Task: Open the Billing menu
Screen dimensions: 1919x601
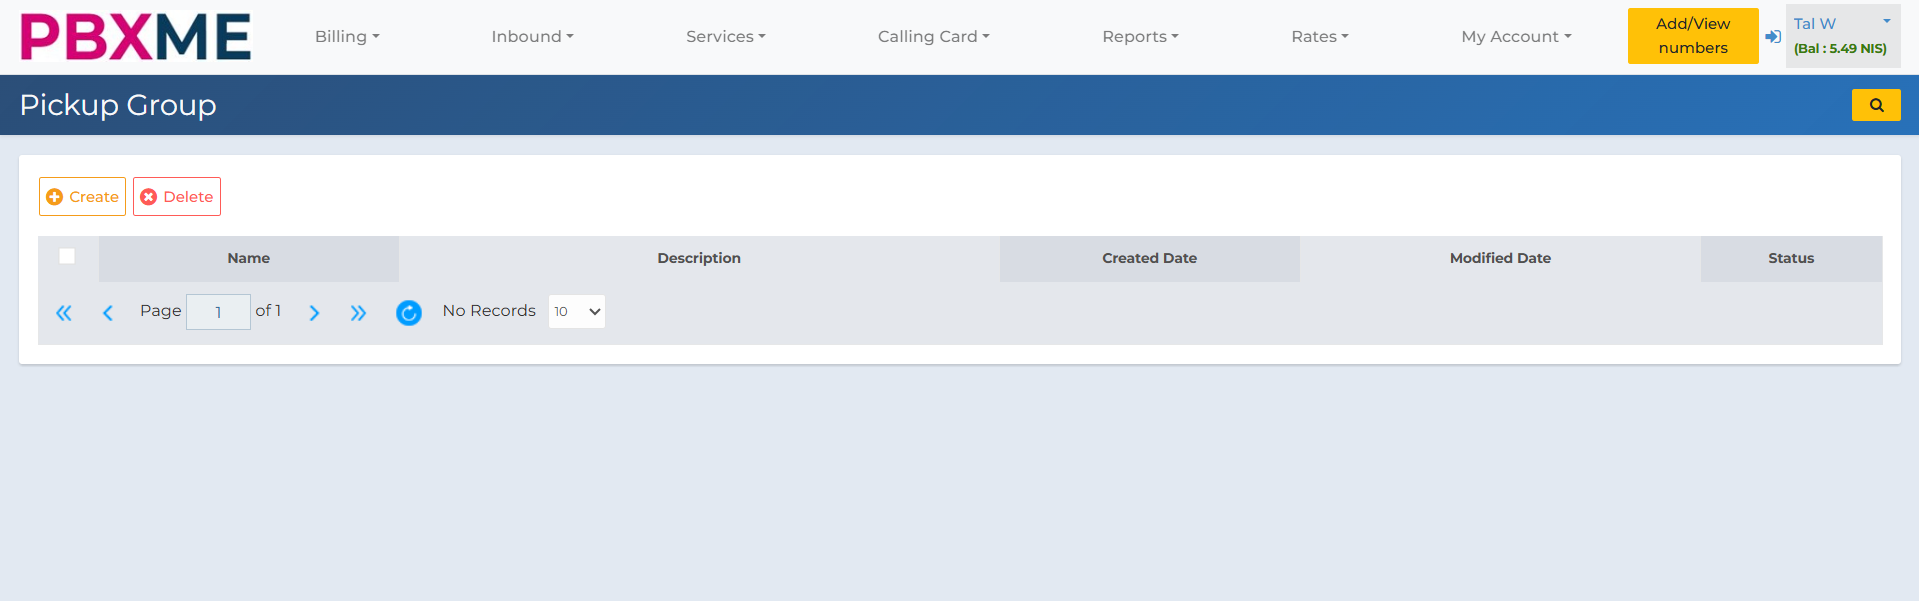Action: point(347,37)
